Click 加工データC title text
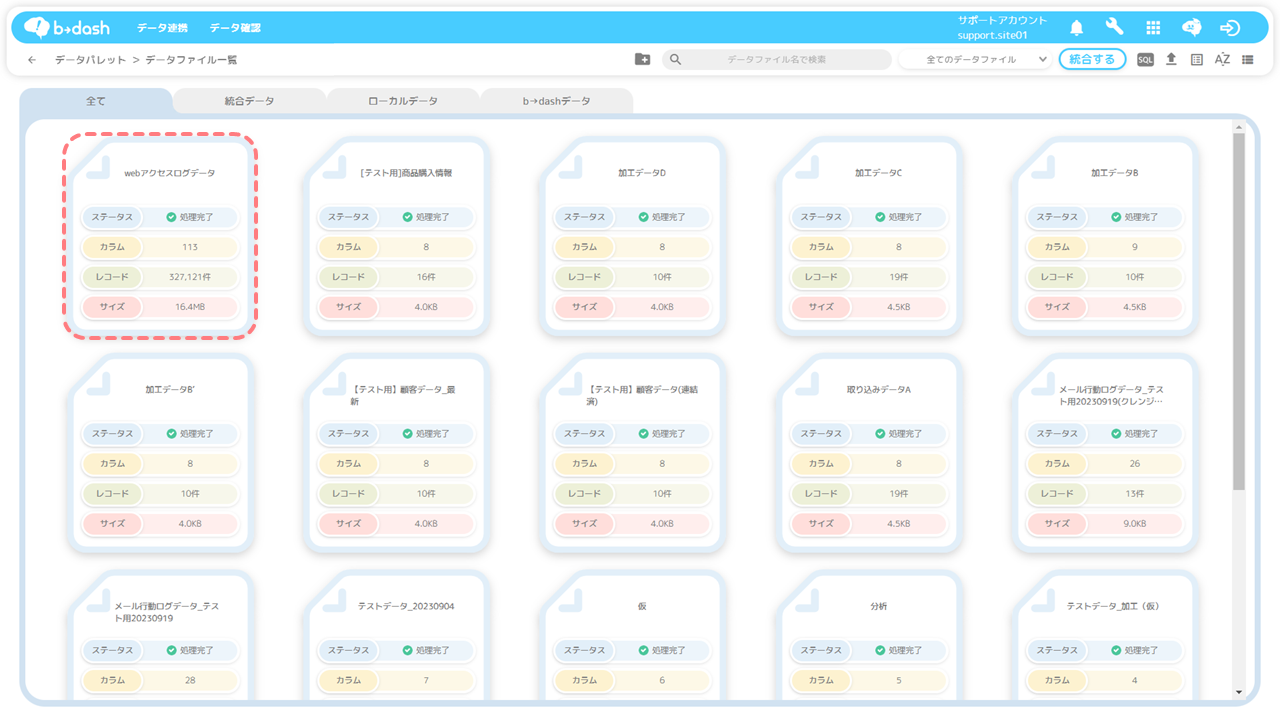This screenshot has height=720, width=1280. click(878, 173)
